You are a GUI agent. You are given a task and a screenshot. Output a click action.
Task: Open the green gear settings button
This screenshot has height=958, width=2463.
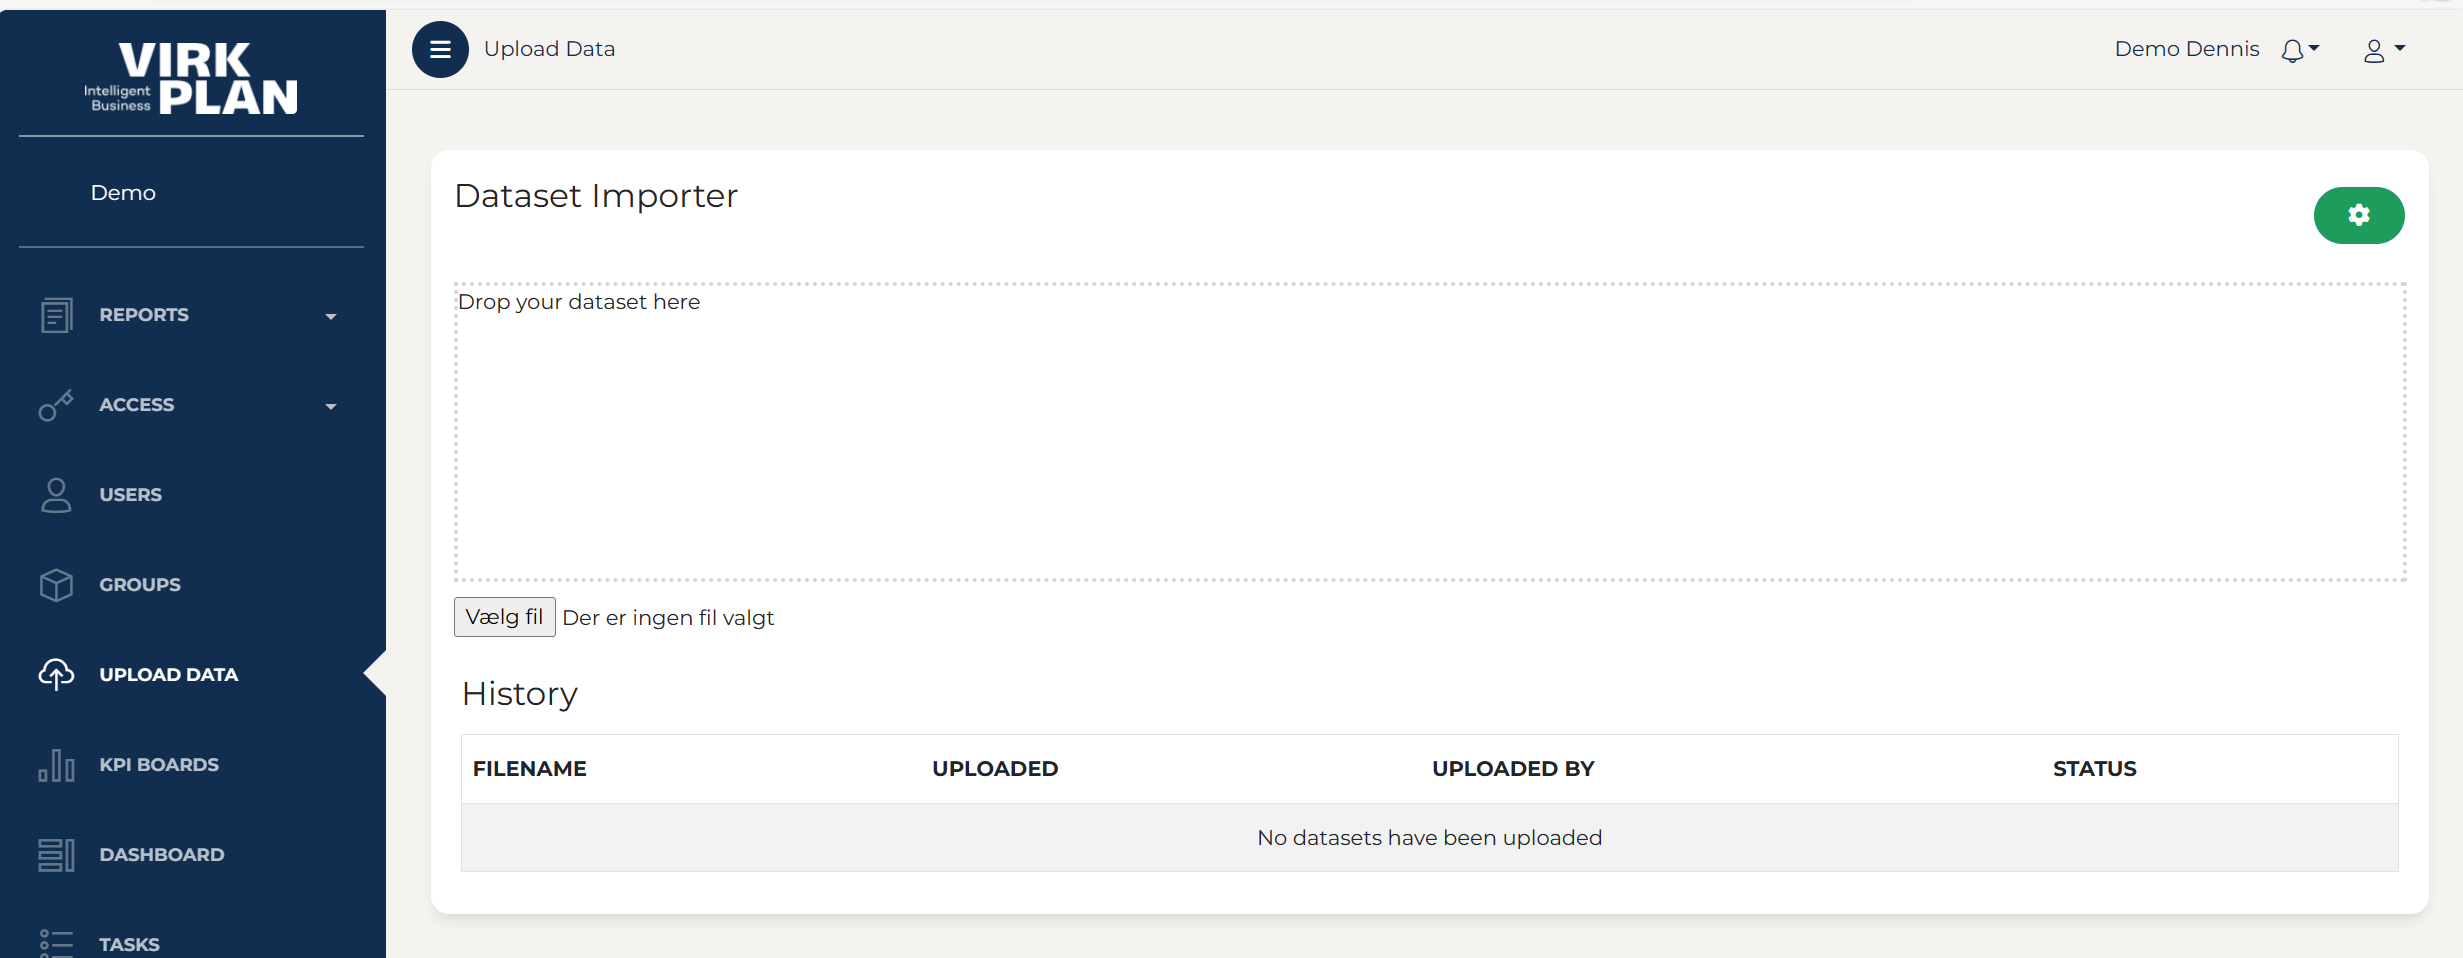tap(2358, 215)
